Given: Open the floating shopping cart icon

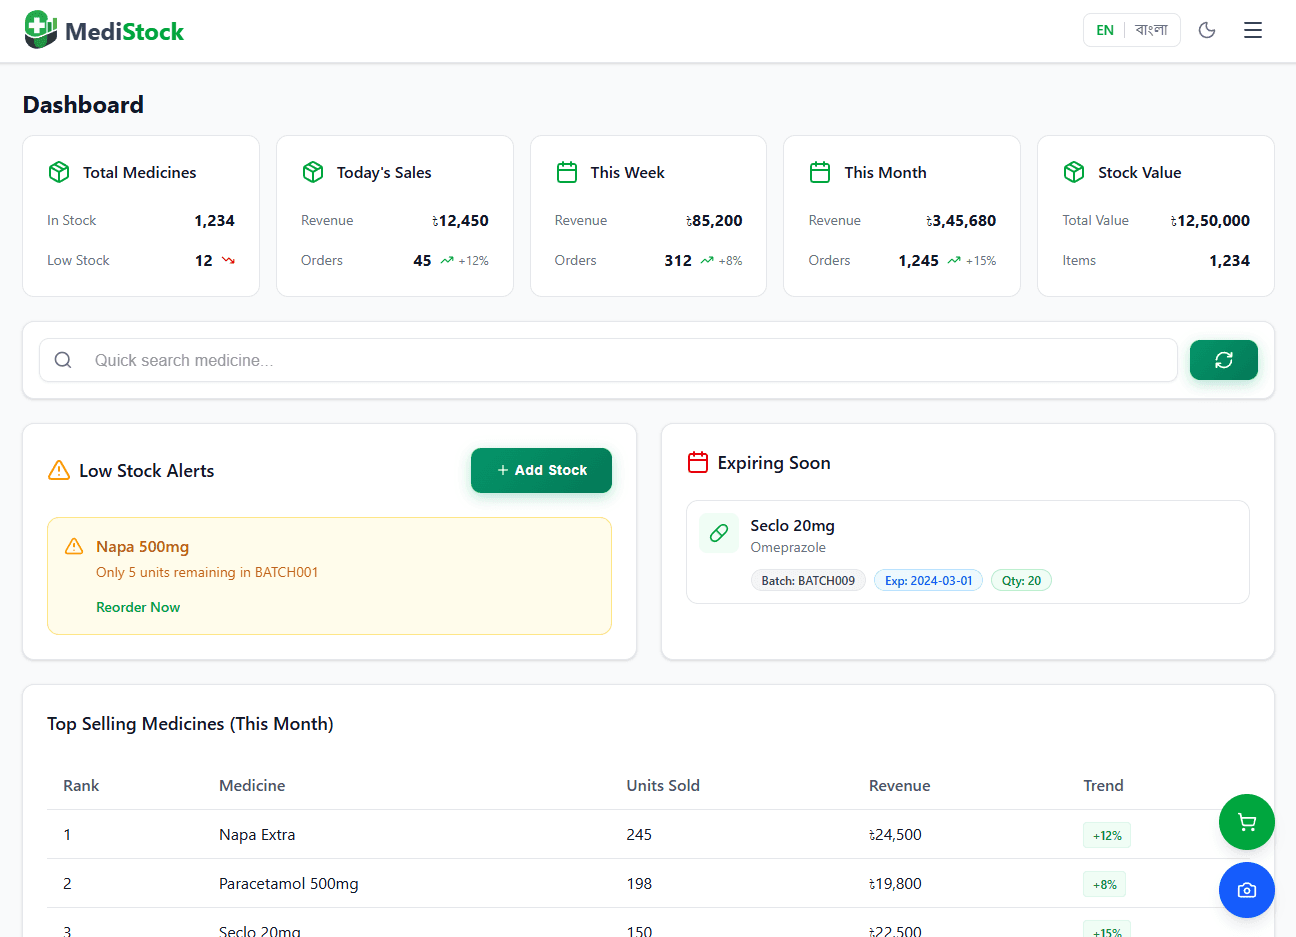Looking at the screenshot, I should [1246, 822].
